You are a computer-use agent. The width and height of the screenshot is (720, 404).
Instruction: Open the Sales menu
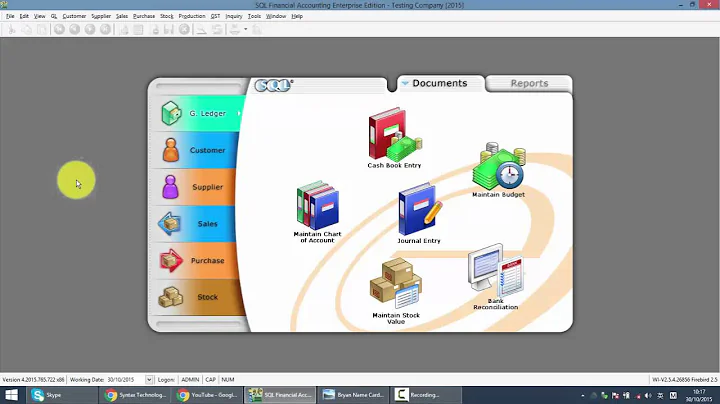click(x=122, y=16)
